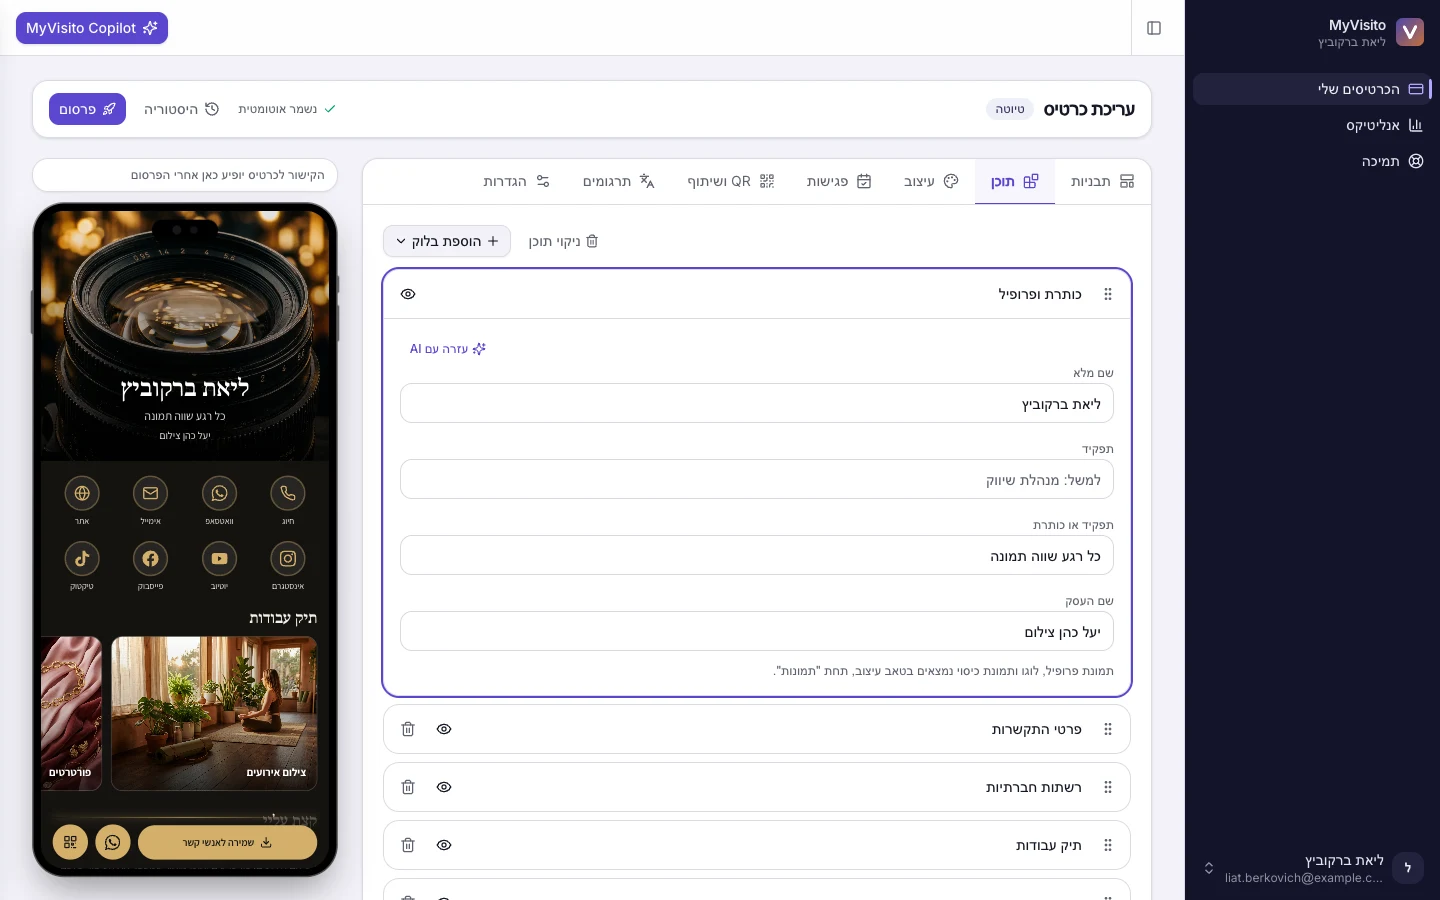Open the QR ושיתוף tab
The height and width of the screenshot is (900, 1440).
coord(731,181)
